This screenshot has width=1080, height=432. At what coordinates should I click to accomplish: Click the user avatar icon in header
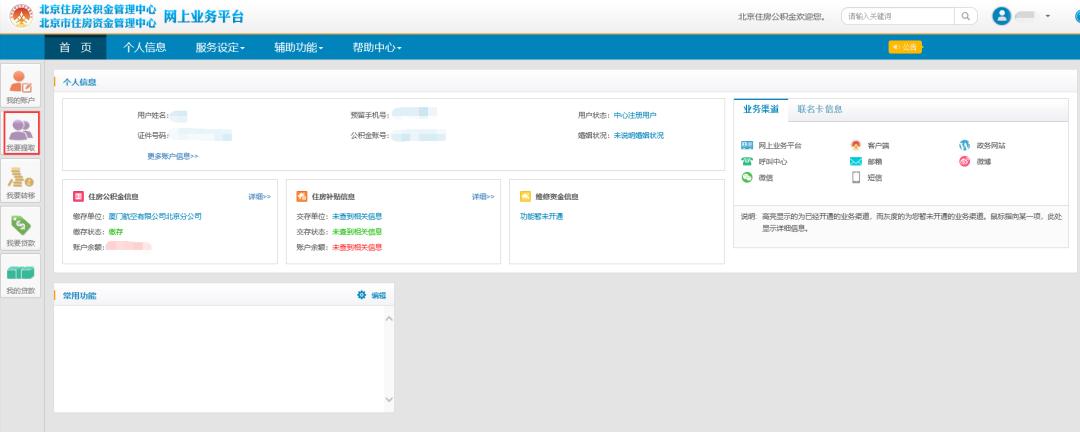point(1001,16)
